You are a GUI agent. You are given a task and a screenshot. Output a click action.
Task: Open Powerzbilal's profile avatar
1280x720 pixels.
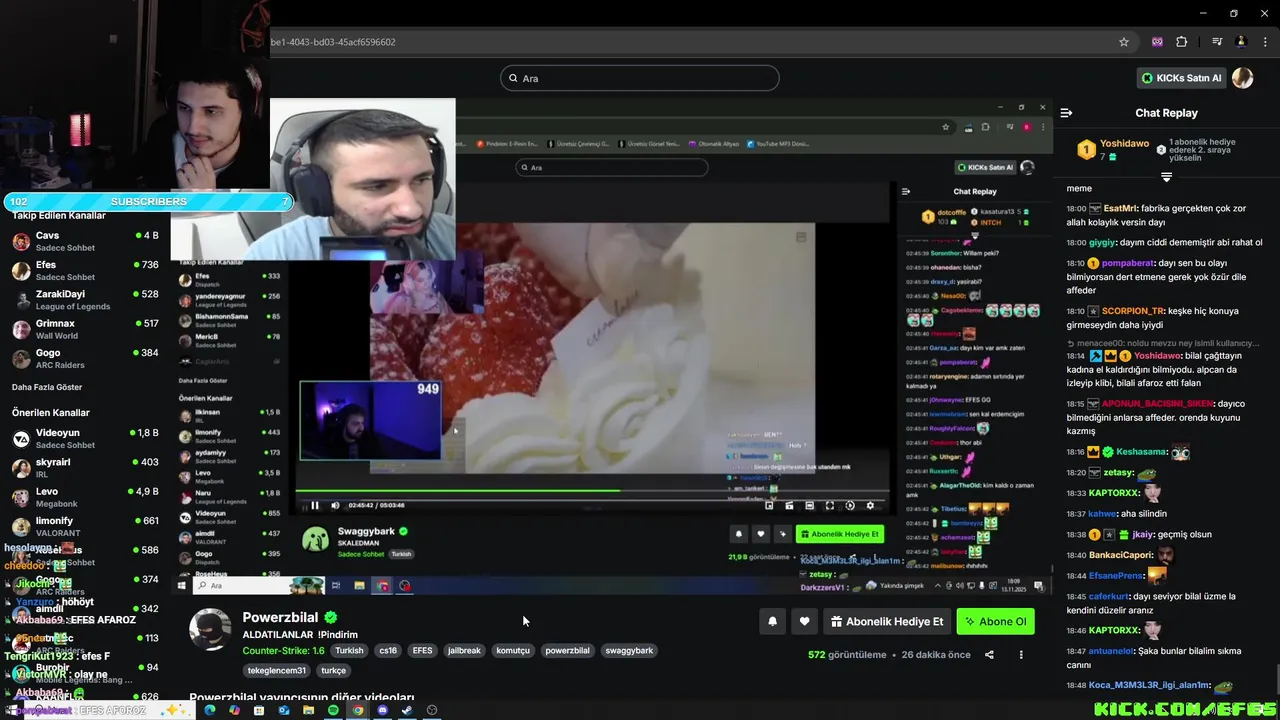point(210,629)
